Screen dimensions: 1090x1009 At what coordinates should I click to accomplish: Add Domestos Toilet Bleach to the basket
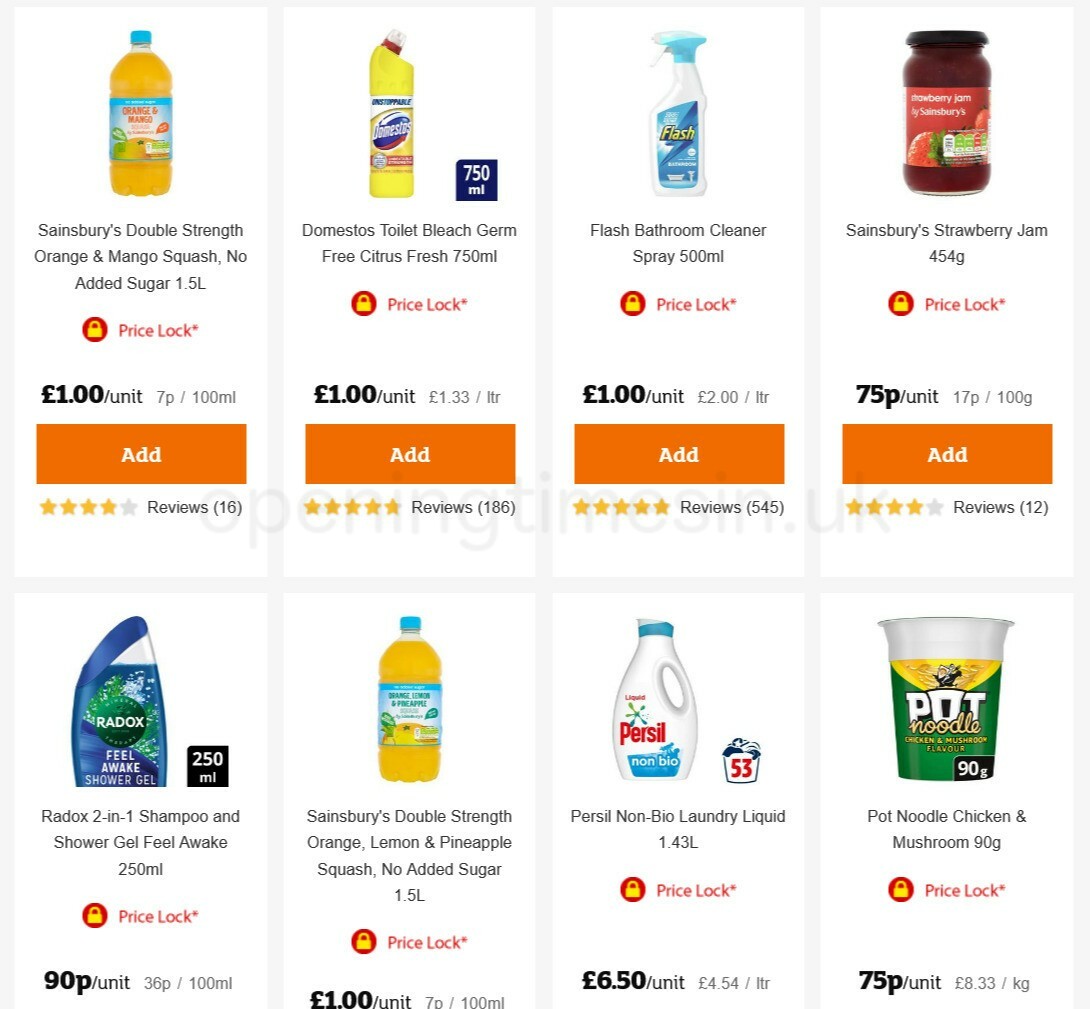[410, 454]
